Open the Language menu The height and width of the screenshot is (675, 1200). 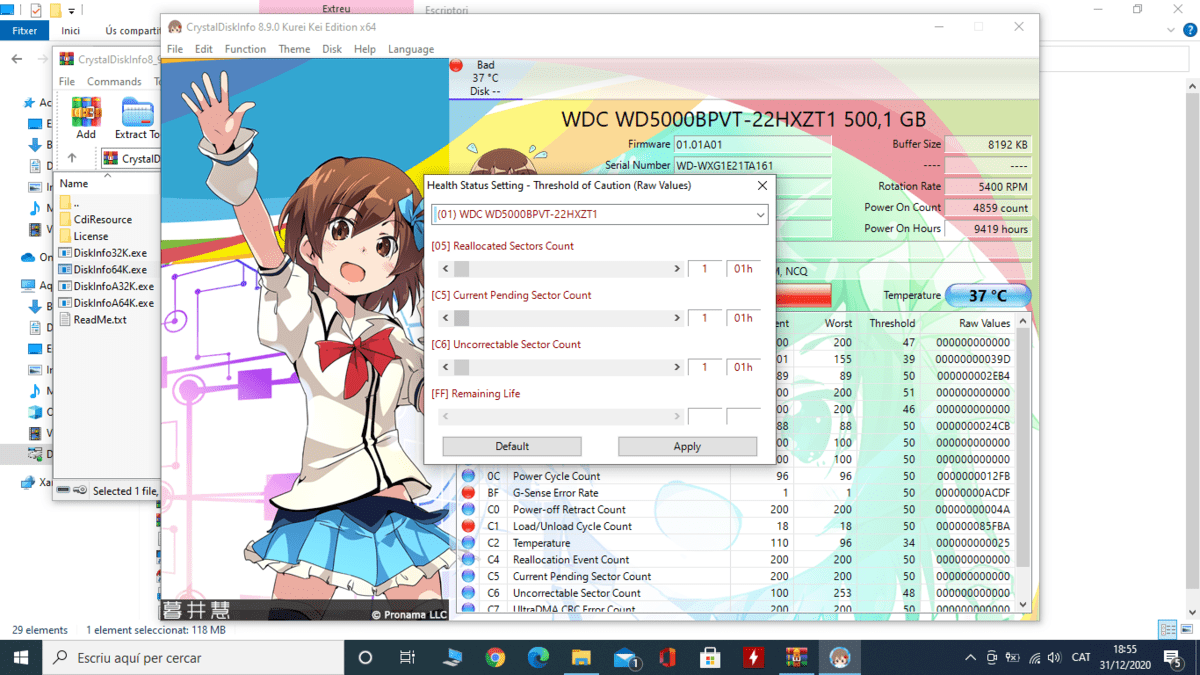(x=411, y=49)
